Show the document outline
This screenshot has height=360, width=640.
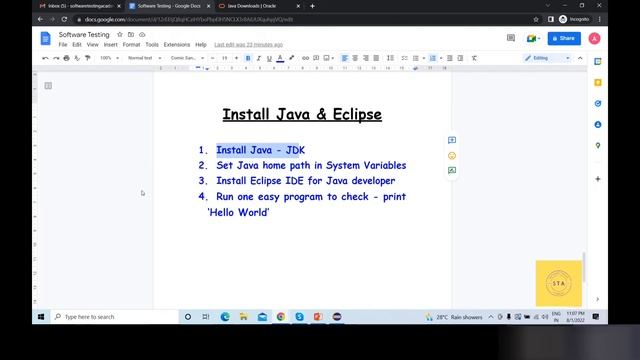[x=48, y=86]
